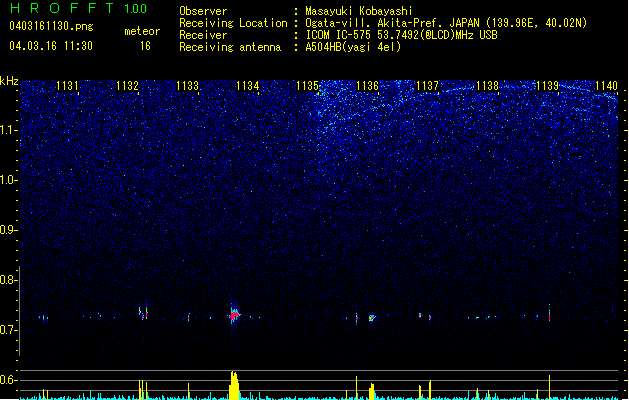Click the HROFFT program title
Image resolution: width=629 pixels, height=400 pixels.
[62, 8]
